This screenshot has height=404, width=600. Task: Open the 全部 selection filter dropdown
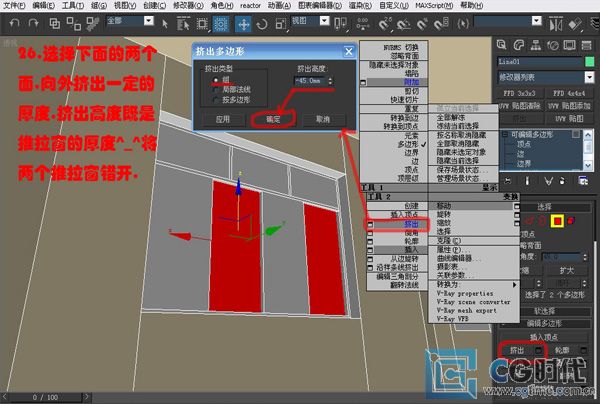(149, 21)
